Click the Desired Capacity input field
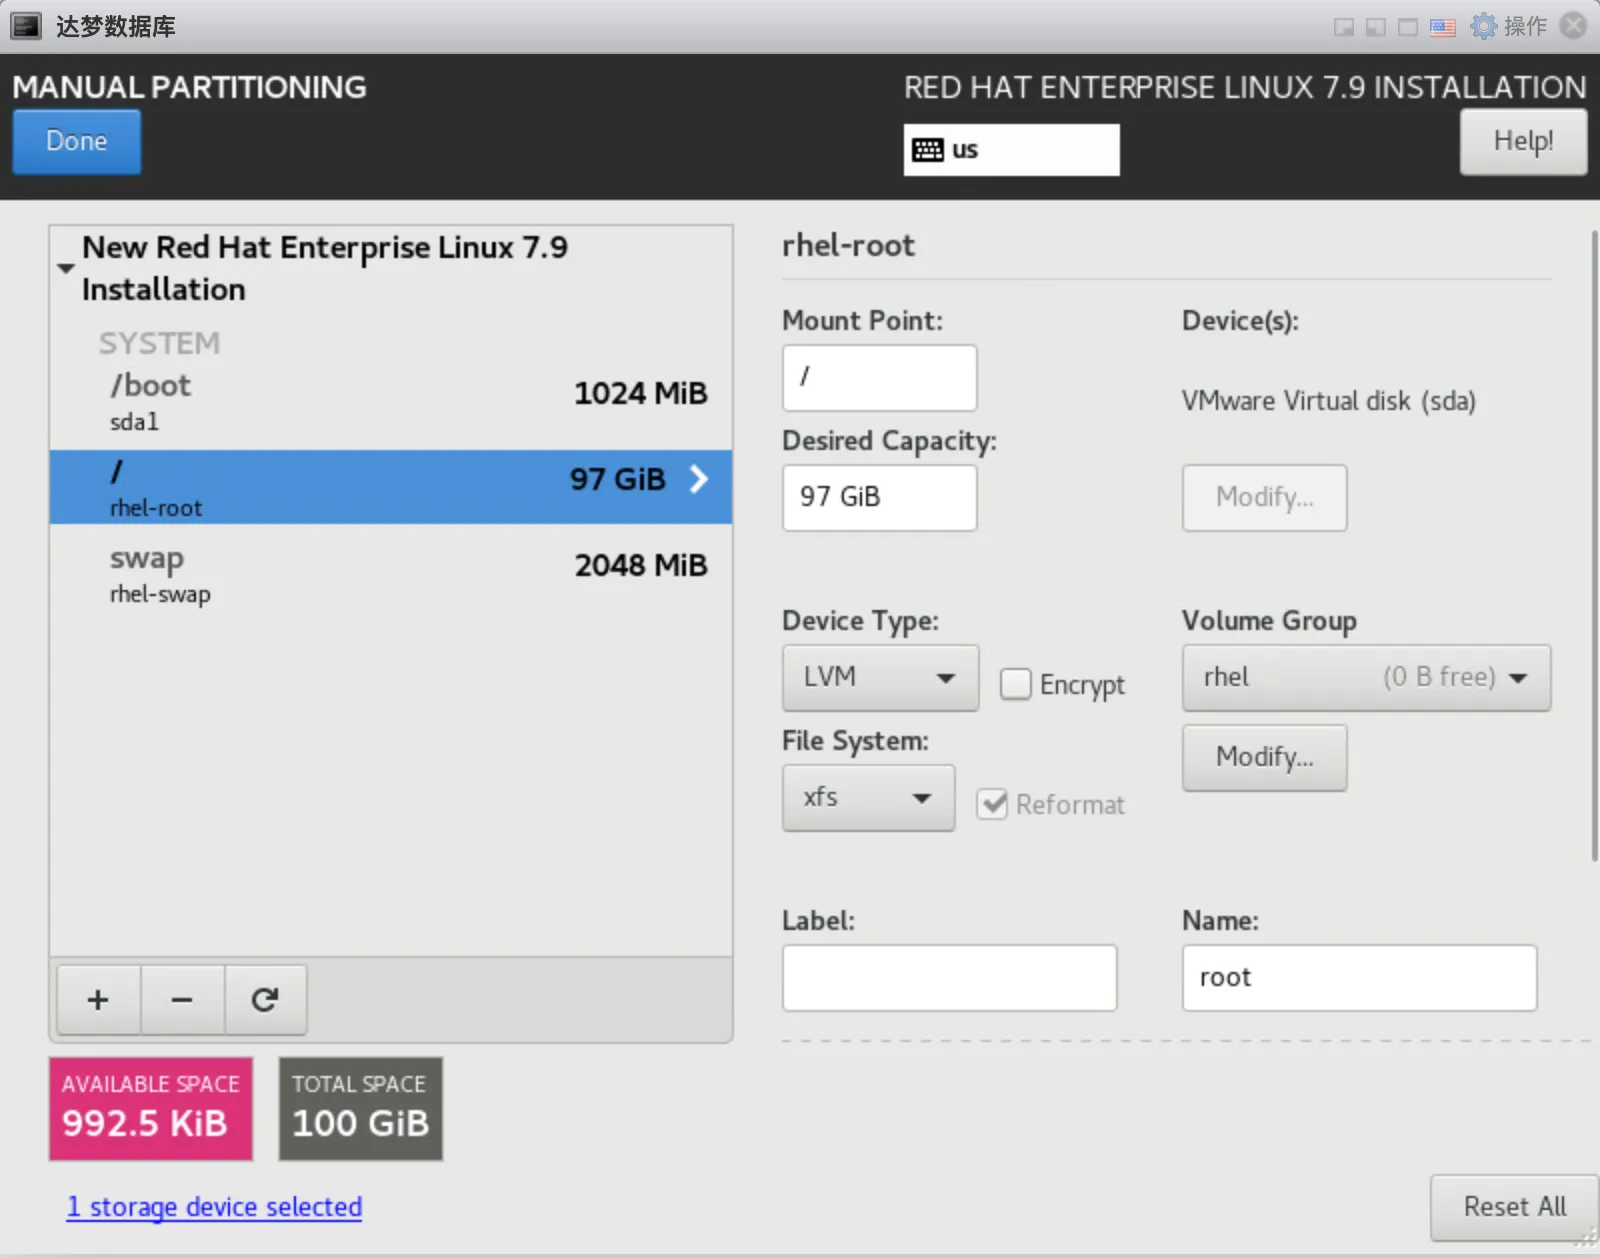 (x=878, y=497)
